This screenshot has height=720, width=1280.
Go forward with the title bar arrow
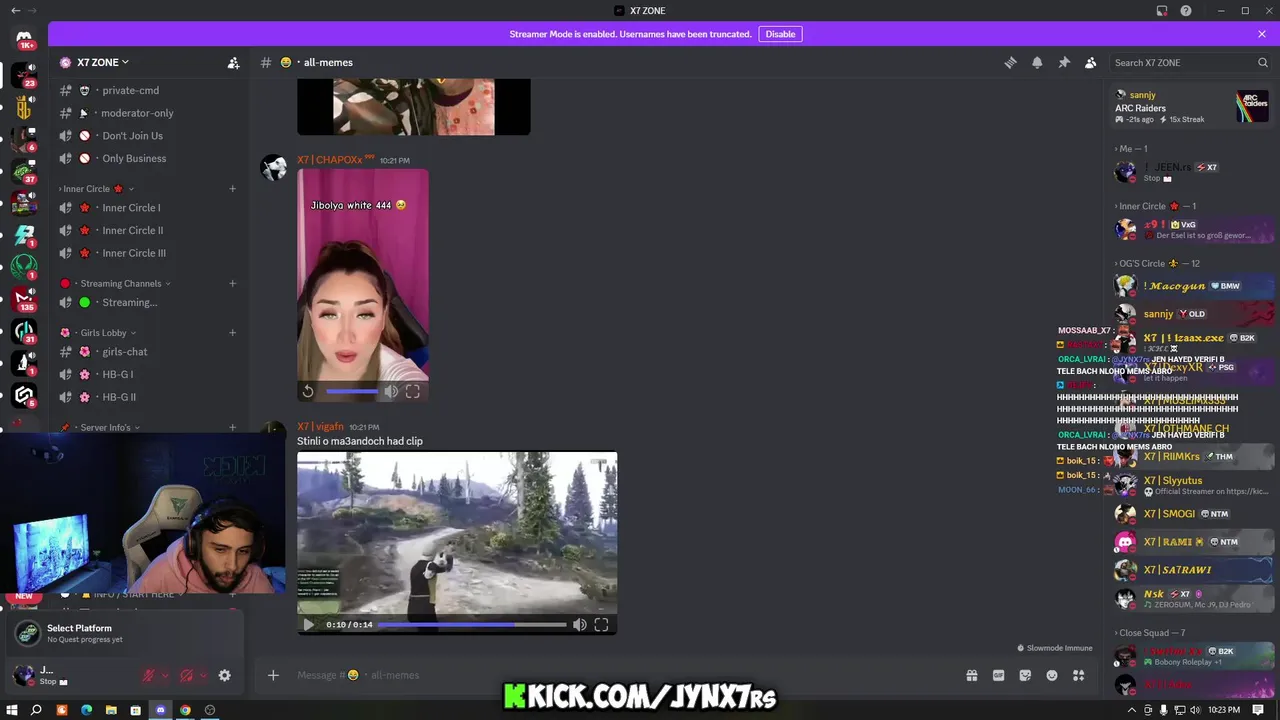click(34, 11)
